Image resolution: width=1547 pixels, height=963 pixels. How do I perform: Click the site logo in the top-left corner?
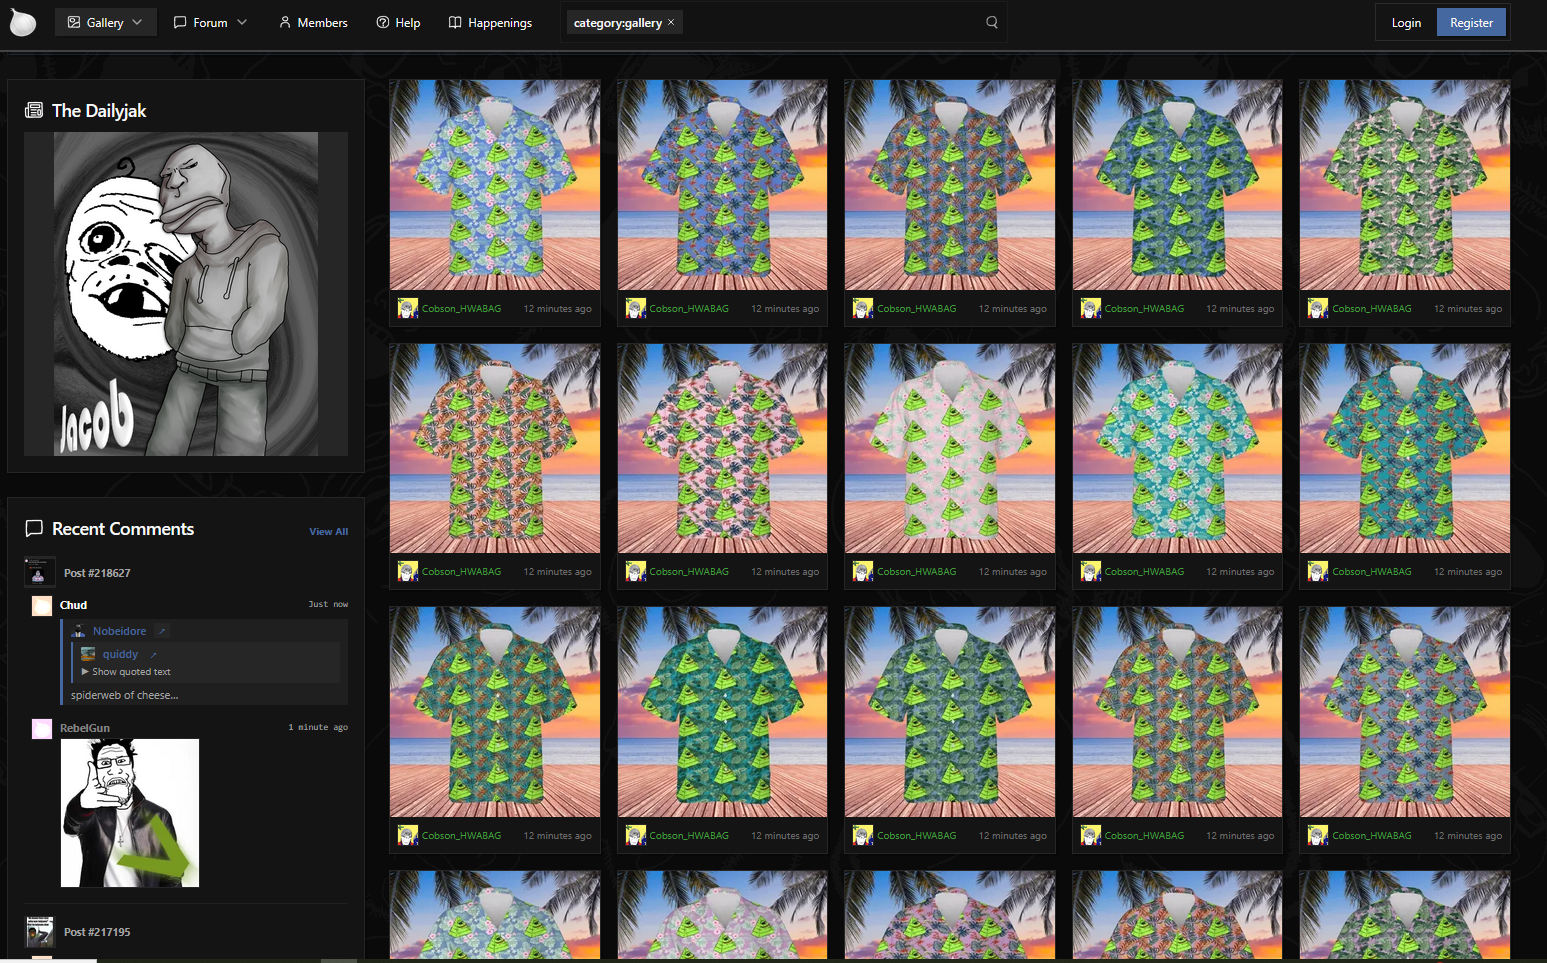pyautogui.click(x=22, y=22)
